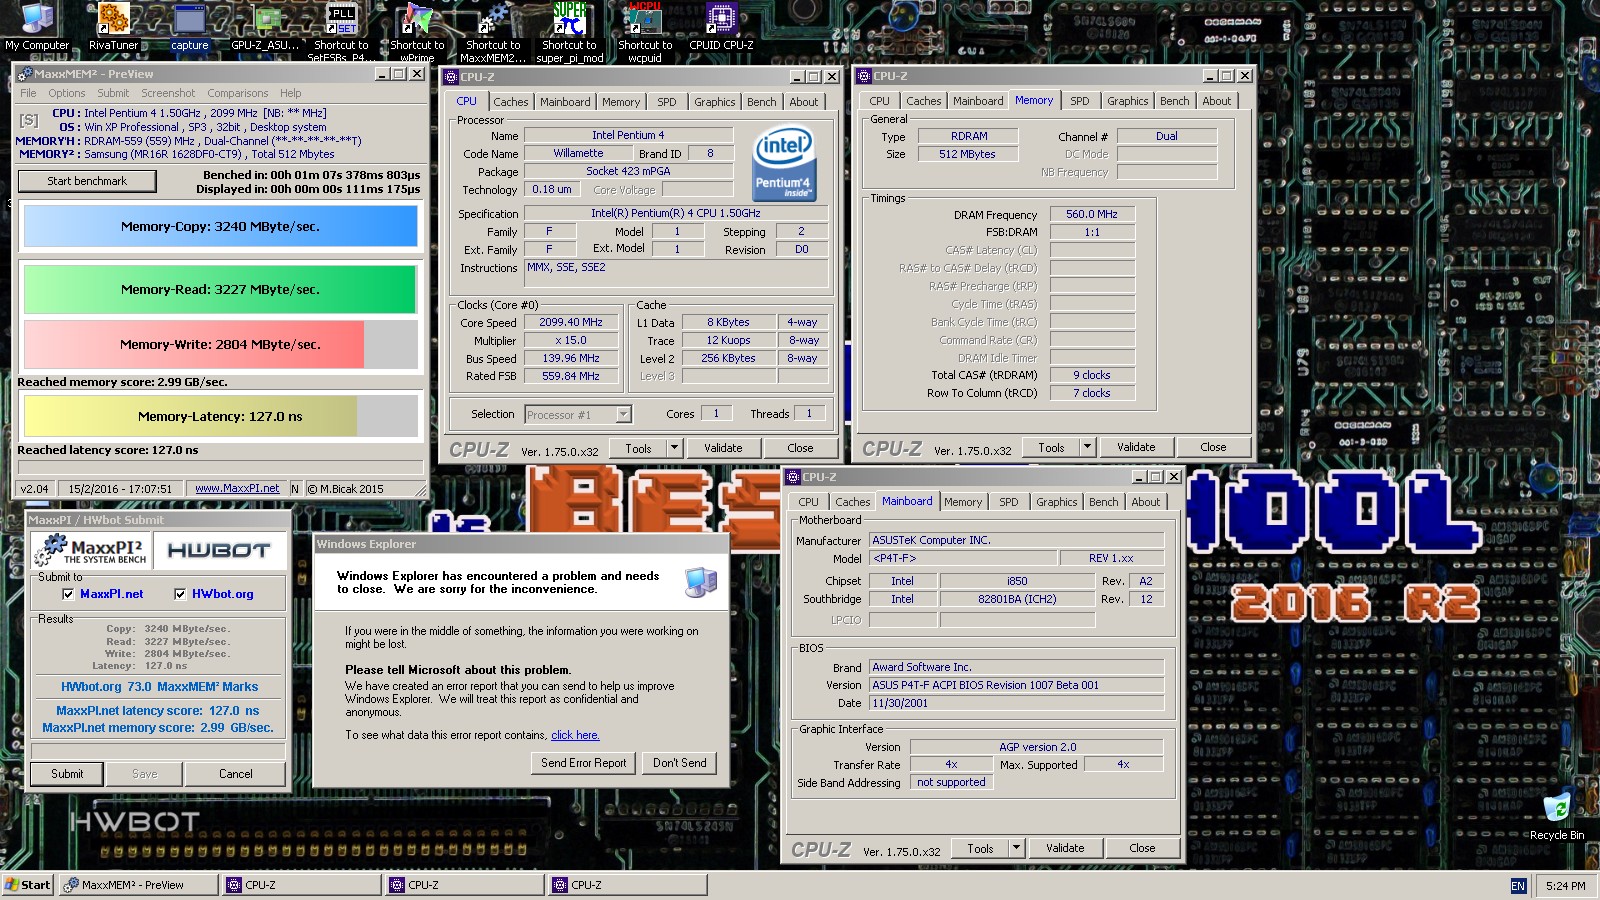Click the Memory-Copy result bar
This screenshot has width=1600, height=900.
pyautogui.click(x=220, y=227)
